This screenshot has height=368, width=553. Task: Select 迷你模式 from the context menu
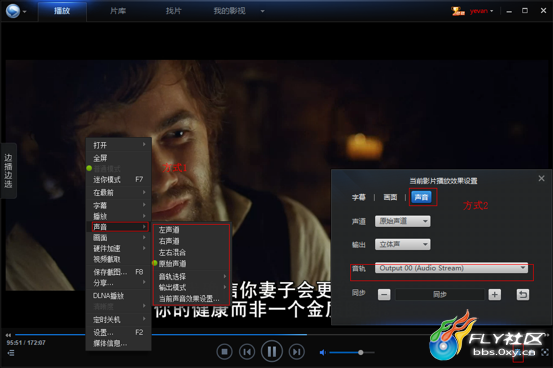119,180
